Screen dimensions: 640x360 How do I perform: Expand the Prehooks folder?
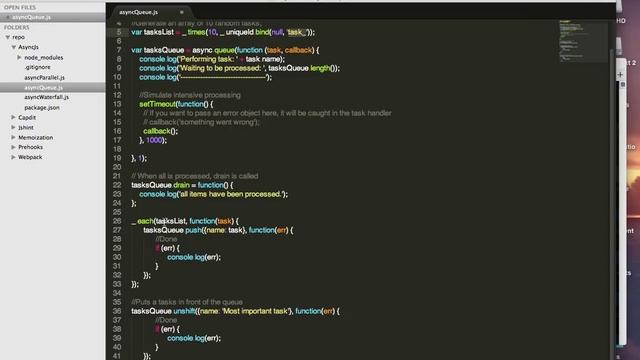(13, 147)
